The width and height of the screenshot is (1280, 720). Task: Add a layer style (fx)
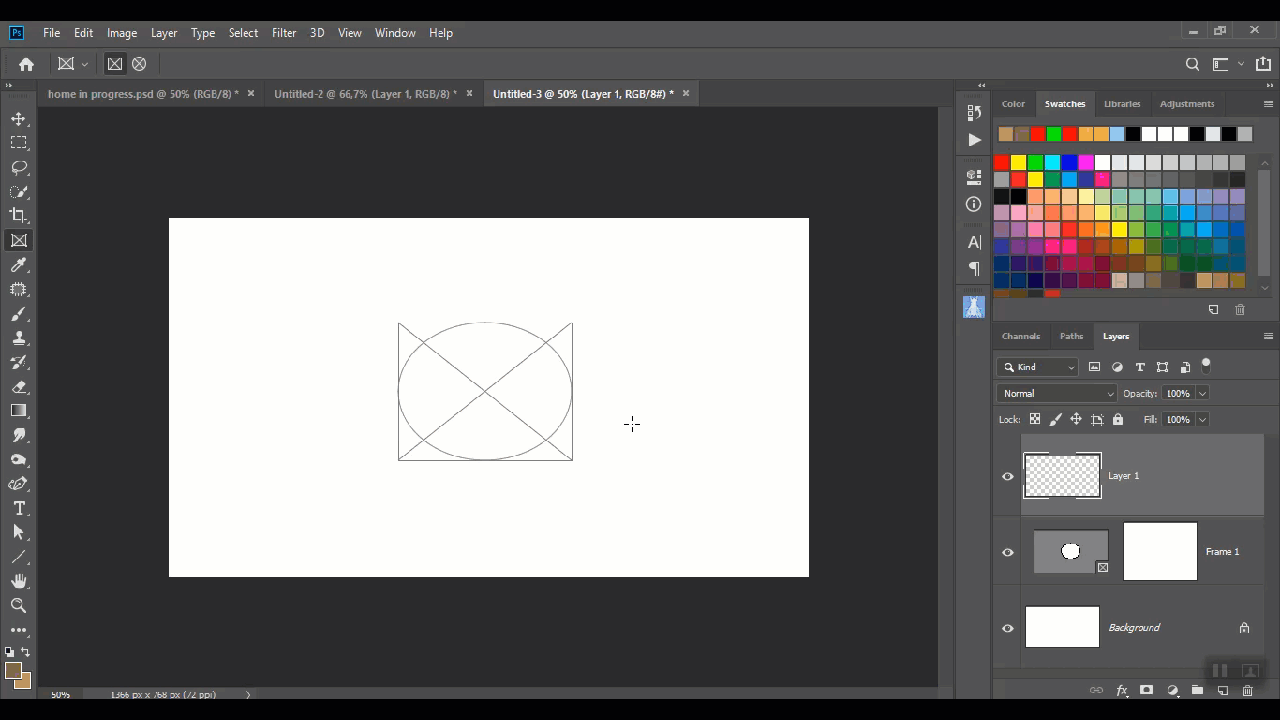click(x=1121, y=691)
